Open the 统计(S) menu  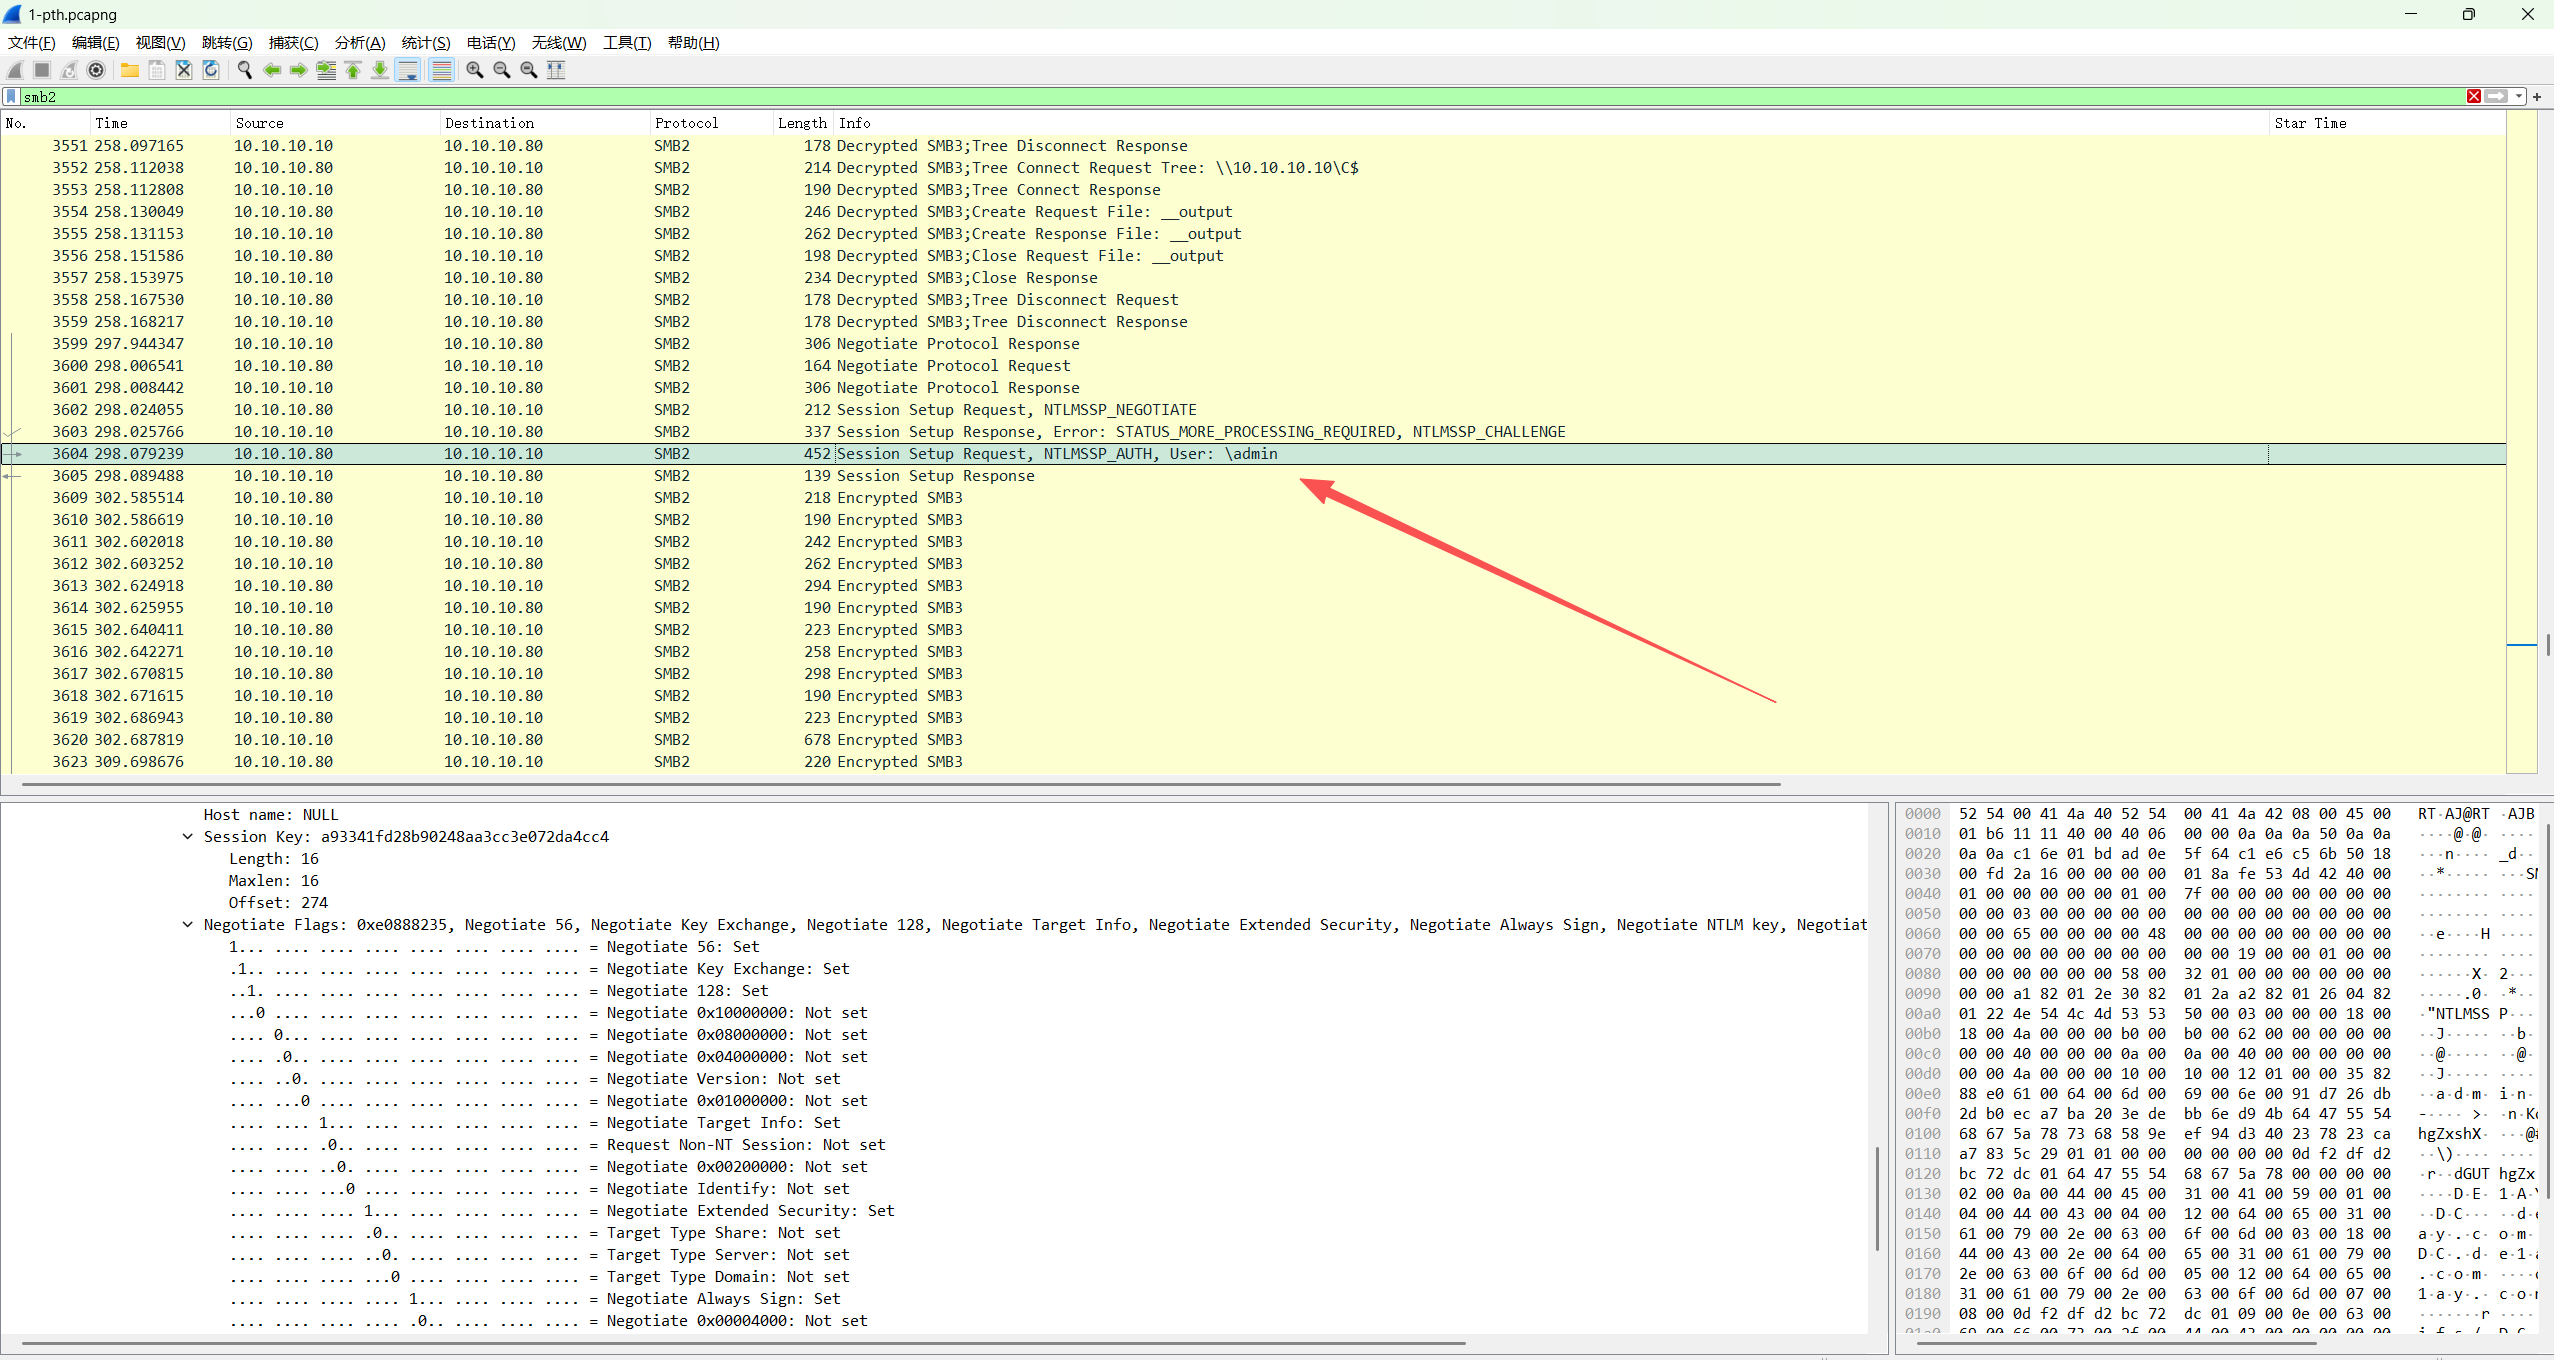(x=425, y=42)
